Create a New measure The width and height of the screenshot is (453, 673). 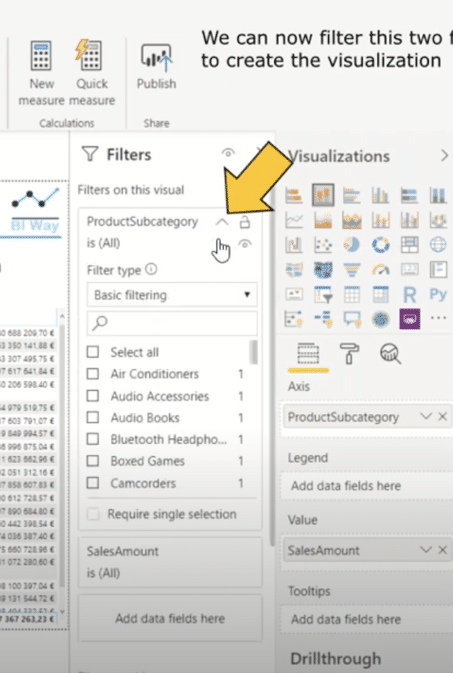click(41, 73)
